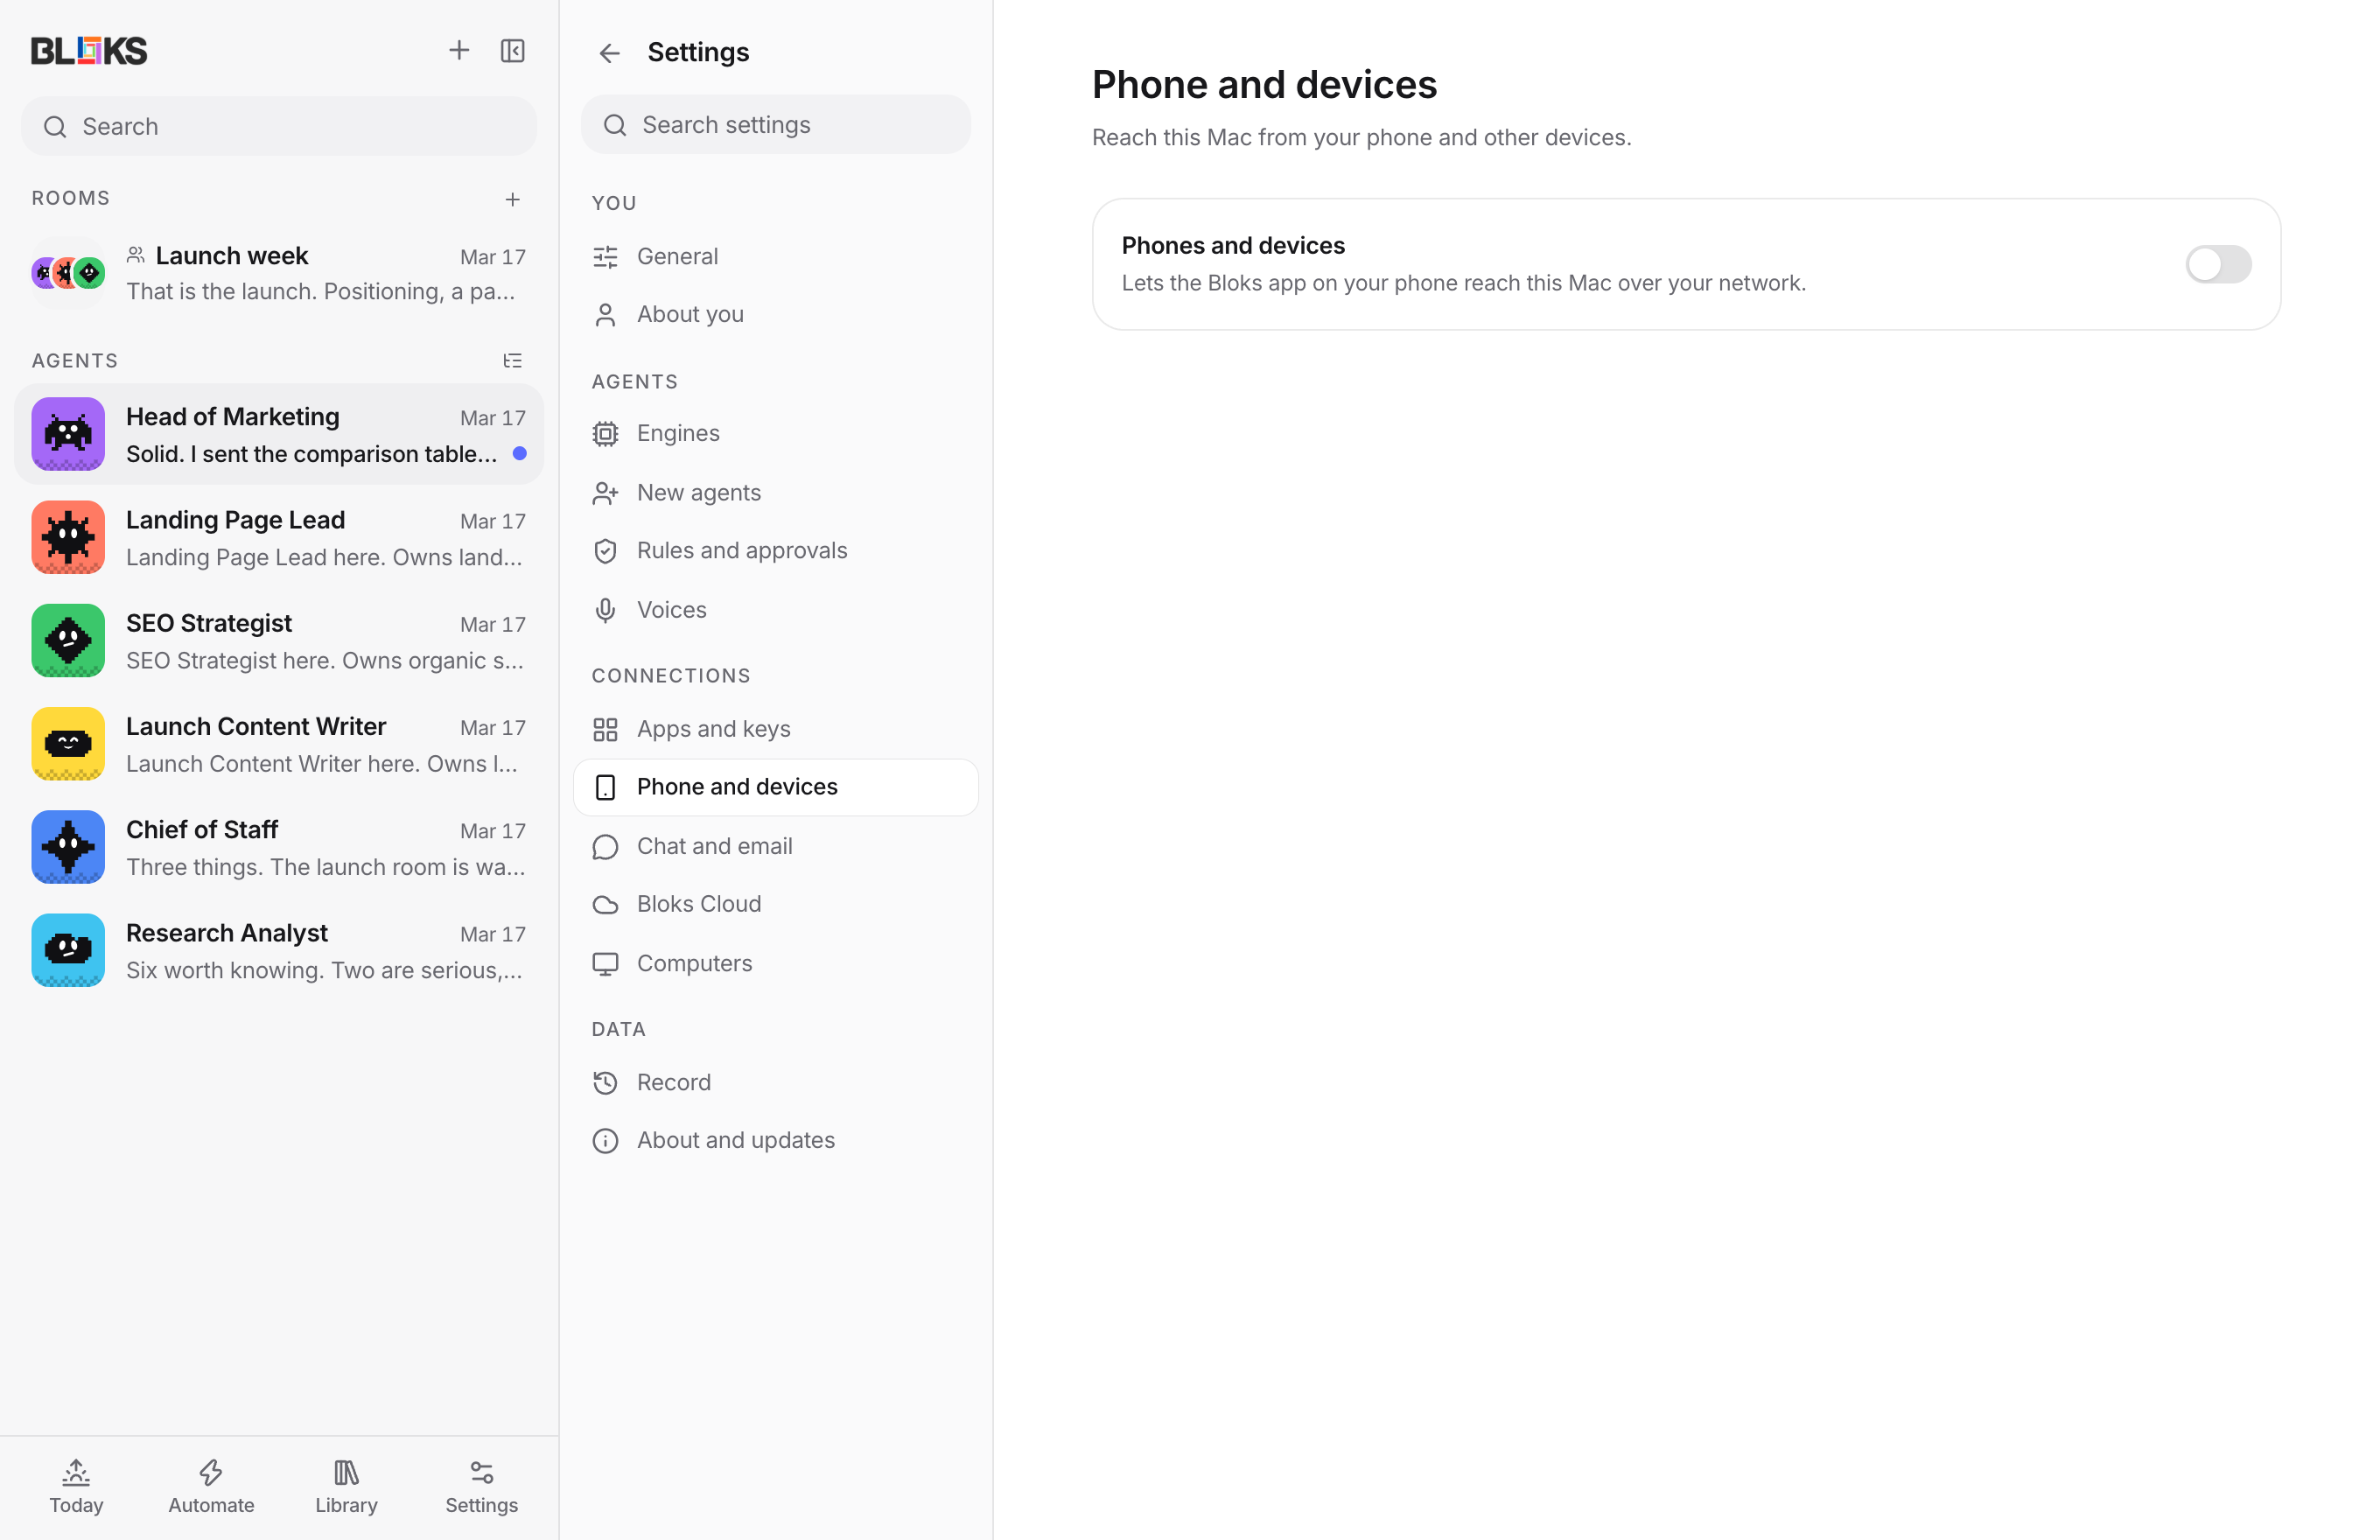This screenshot has width=2380, height=1540.
Task: Open the Today tab
Action: tap(76, 1487)
